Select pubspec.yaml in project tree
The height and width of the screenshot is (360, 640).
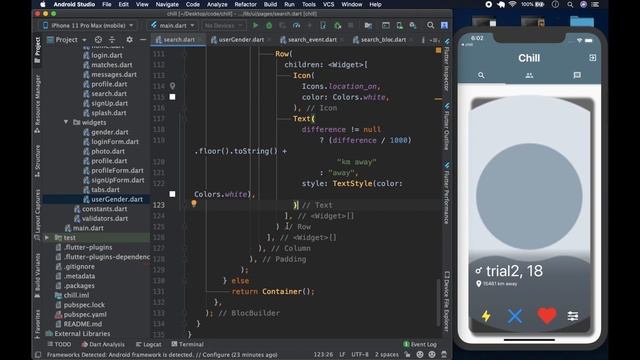pos(85,314)
